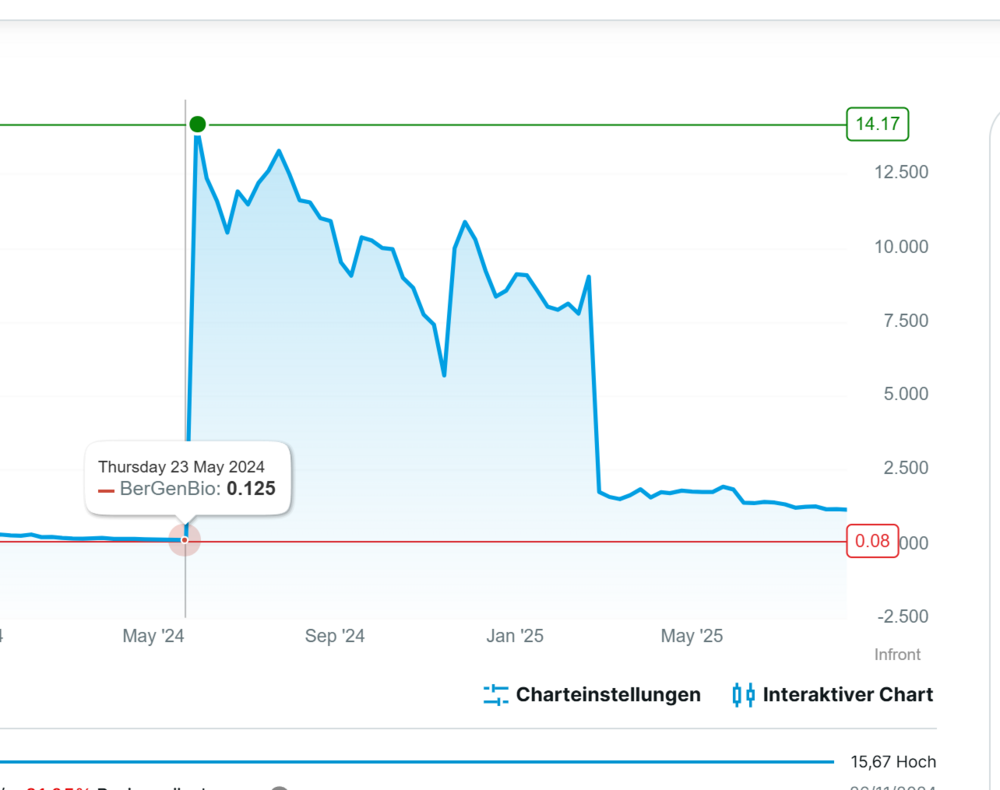
Task: Click the green 14.17 high price label
Action: (877, 124)
